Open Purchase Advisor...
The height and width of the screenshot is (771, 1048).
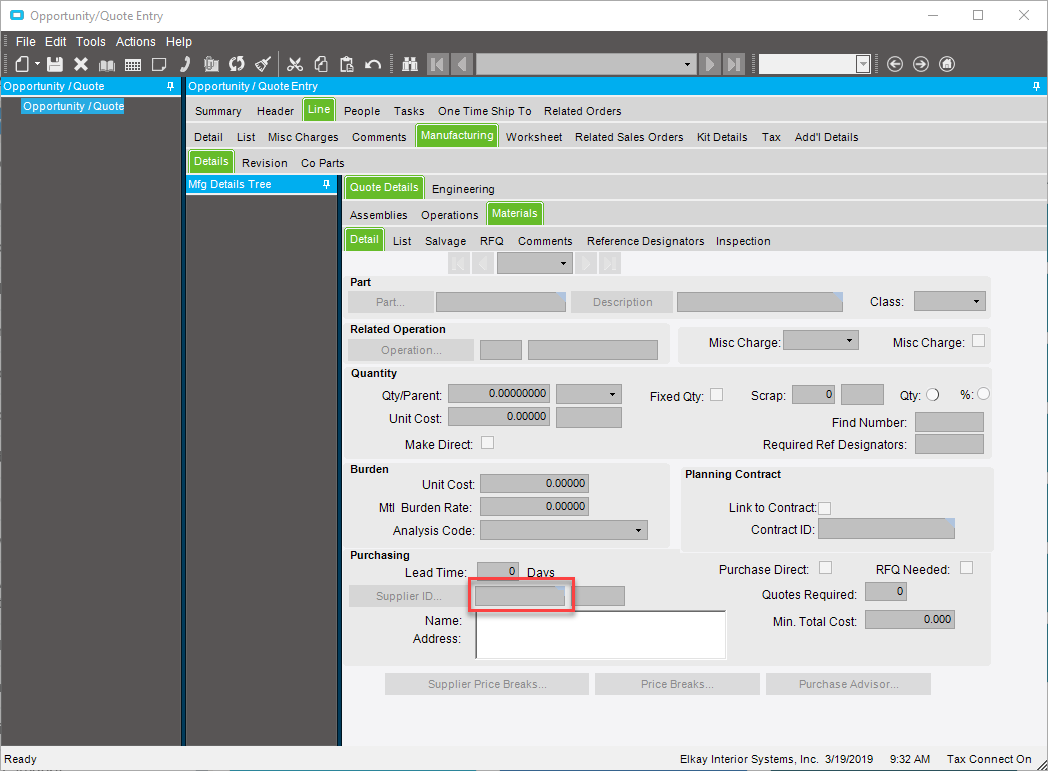pyautogui.click(x=848, y=684)
